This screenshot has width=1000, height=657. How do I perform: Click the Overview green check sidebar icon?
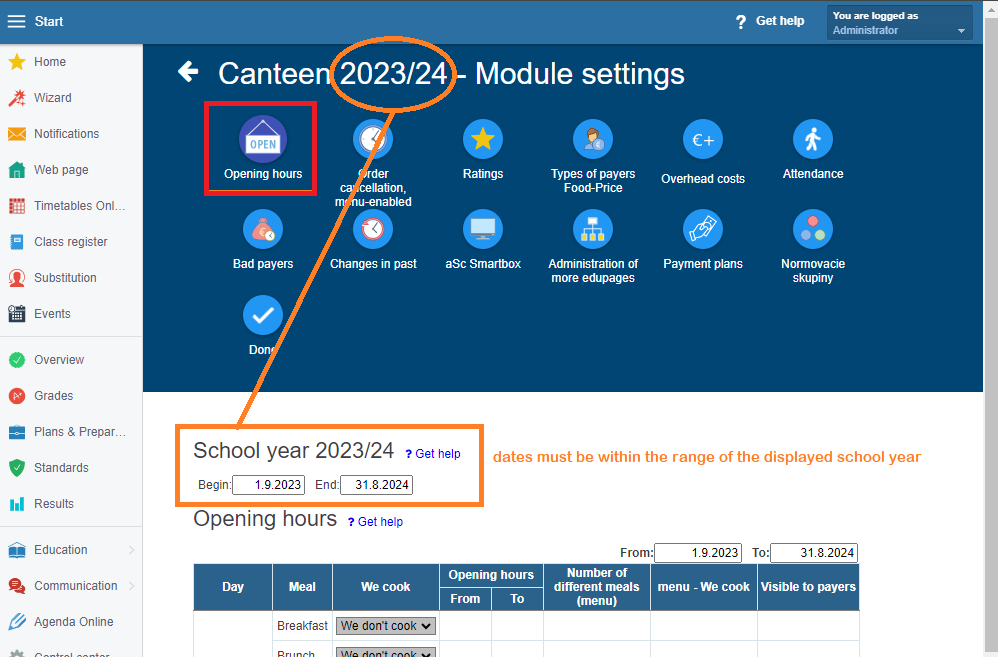(17, 360)
